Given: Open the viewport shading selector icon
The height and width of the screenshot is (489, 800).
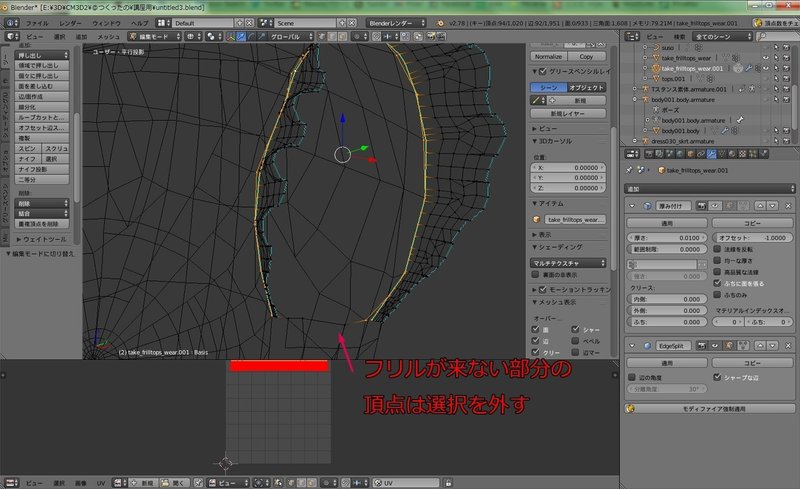Looking at the screenshot, I should (x=192, y=37).
